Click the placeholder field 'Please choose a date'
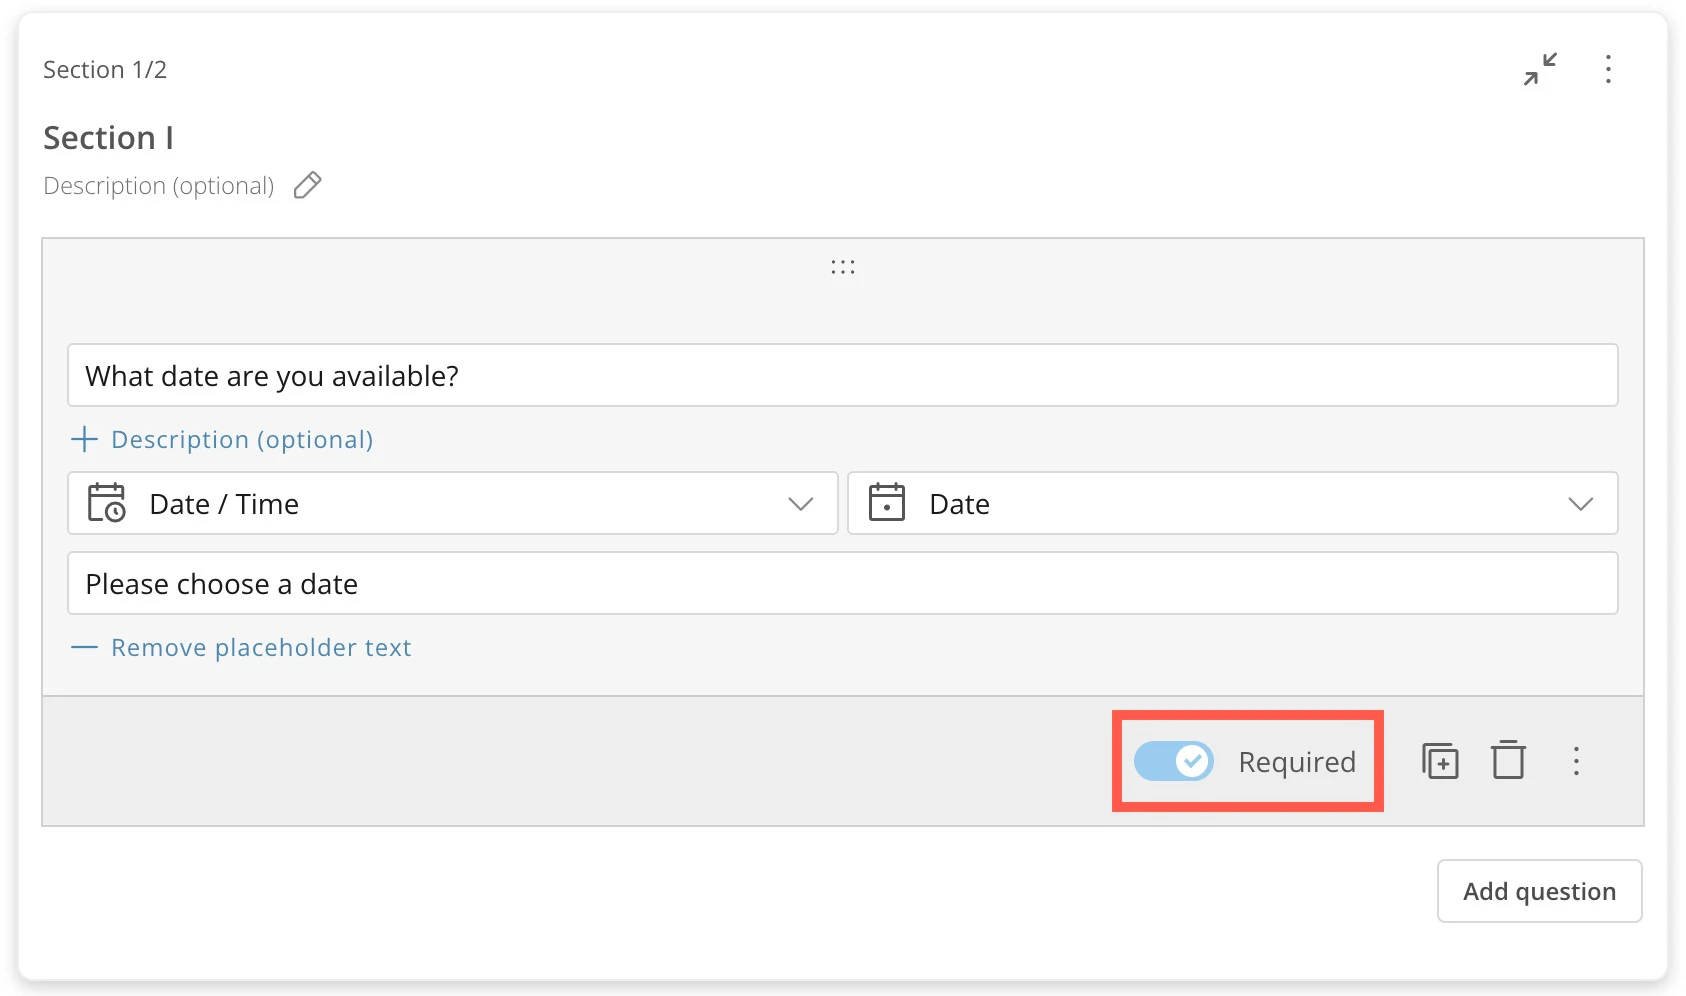 (843, 583)
